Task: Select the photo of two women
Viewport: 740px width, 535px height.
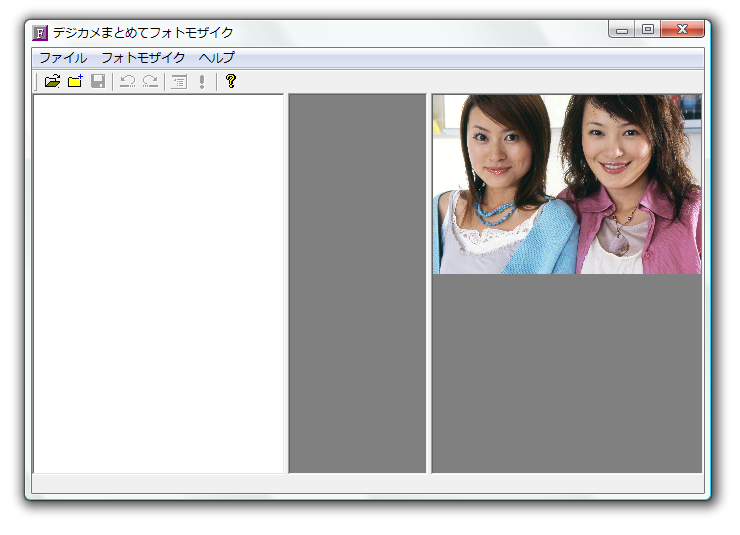Action: [567, 184]
